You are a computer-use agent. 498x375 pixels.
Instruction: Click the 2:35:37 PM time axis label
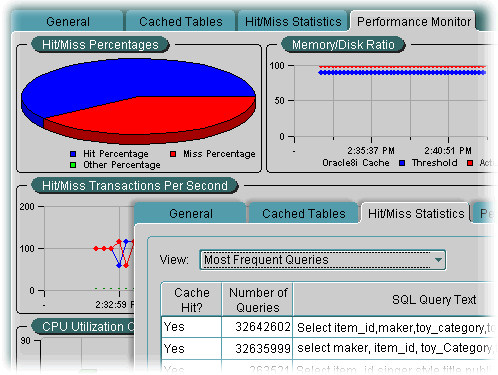click(371, 151)
